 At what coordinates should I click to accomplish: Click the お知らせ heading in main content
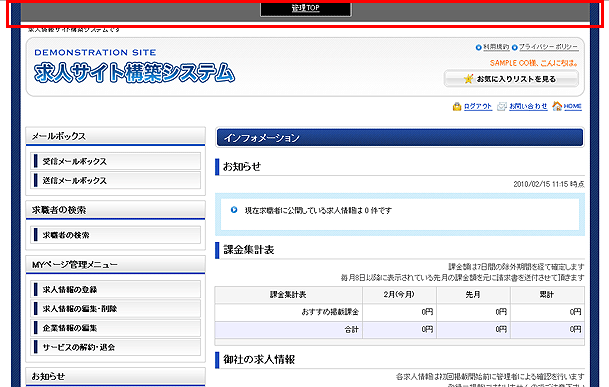[242, 167]
